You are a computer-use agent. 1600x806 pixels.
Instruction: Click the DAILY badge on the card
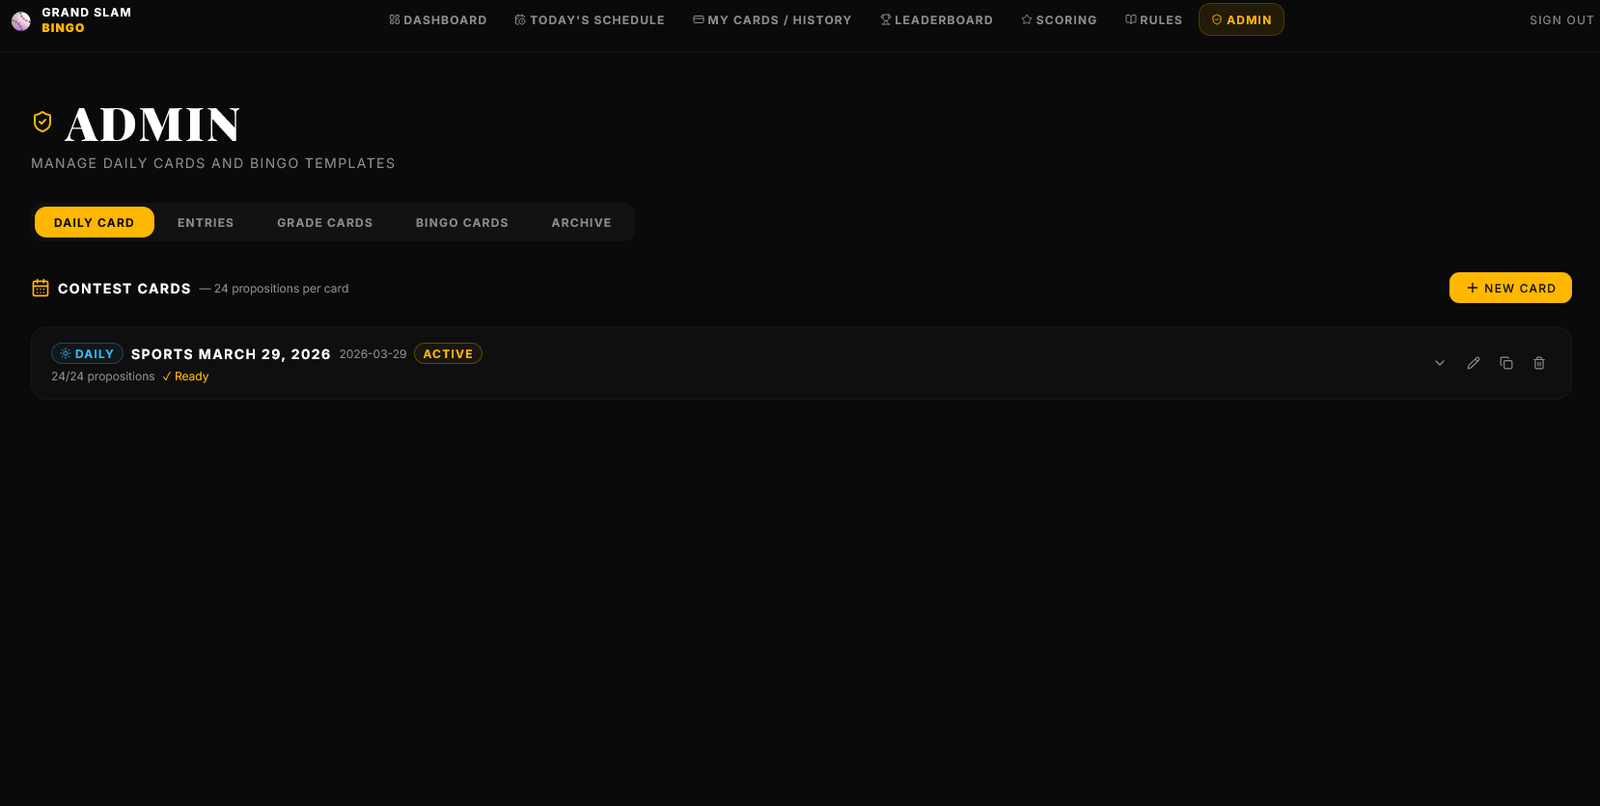point(87,354)
